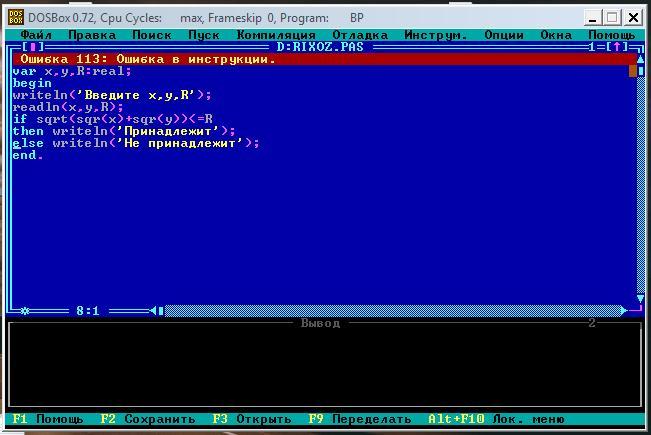This screenshot has height=435, width=651.
Task: Click the readln(x,y,R); line
Action: point(68,107)
